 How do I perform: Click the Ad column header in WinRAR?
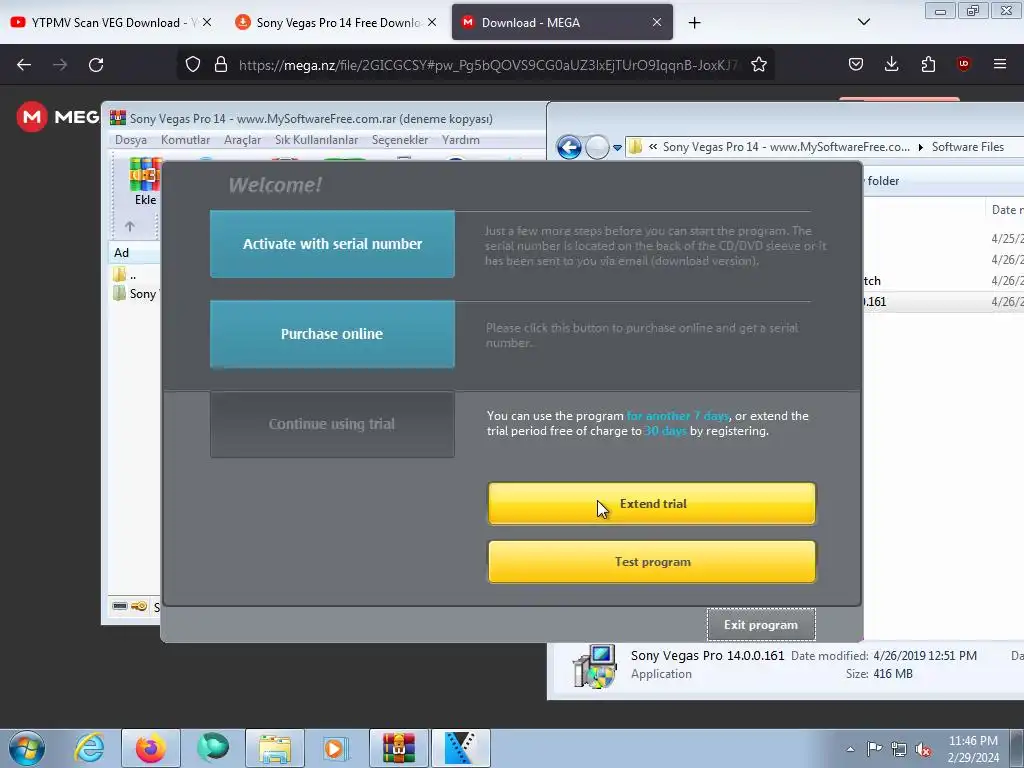(x=133, y=253)
